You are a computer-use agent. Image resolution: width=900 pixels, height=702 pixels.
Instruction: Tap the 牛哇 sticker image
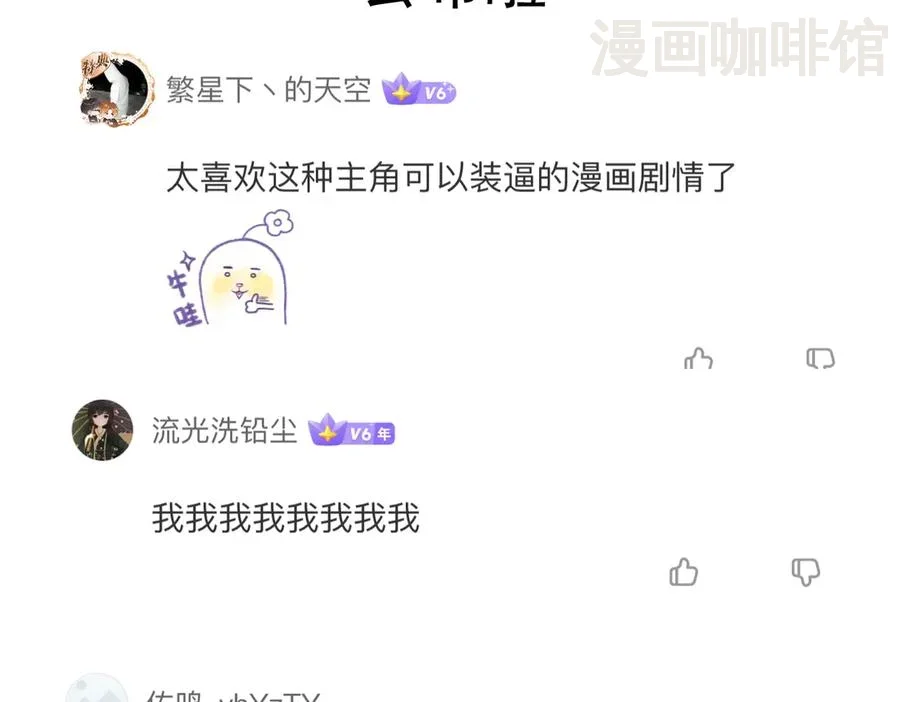coord(230,269)
